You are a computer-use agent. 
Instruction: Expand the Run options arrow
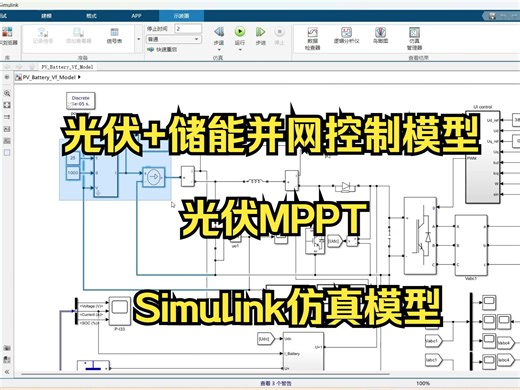tap(240, 50)
